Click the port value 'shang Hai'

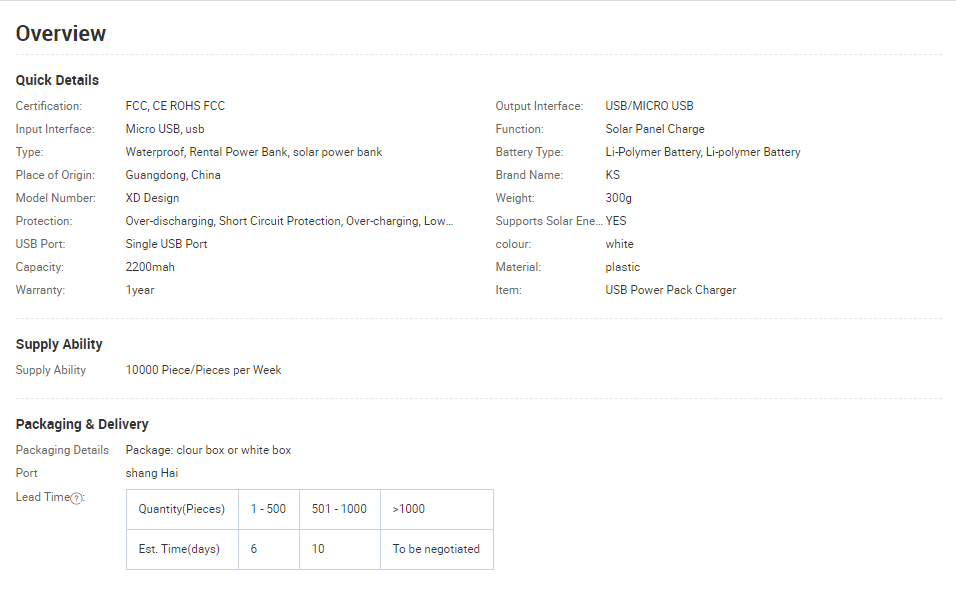[x=152, y=473]
